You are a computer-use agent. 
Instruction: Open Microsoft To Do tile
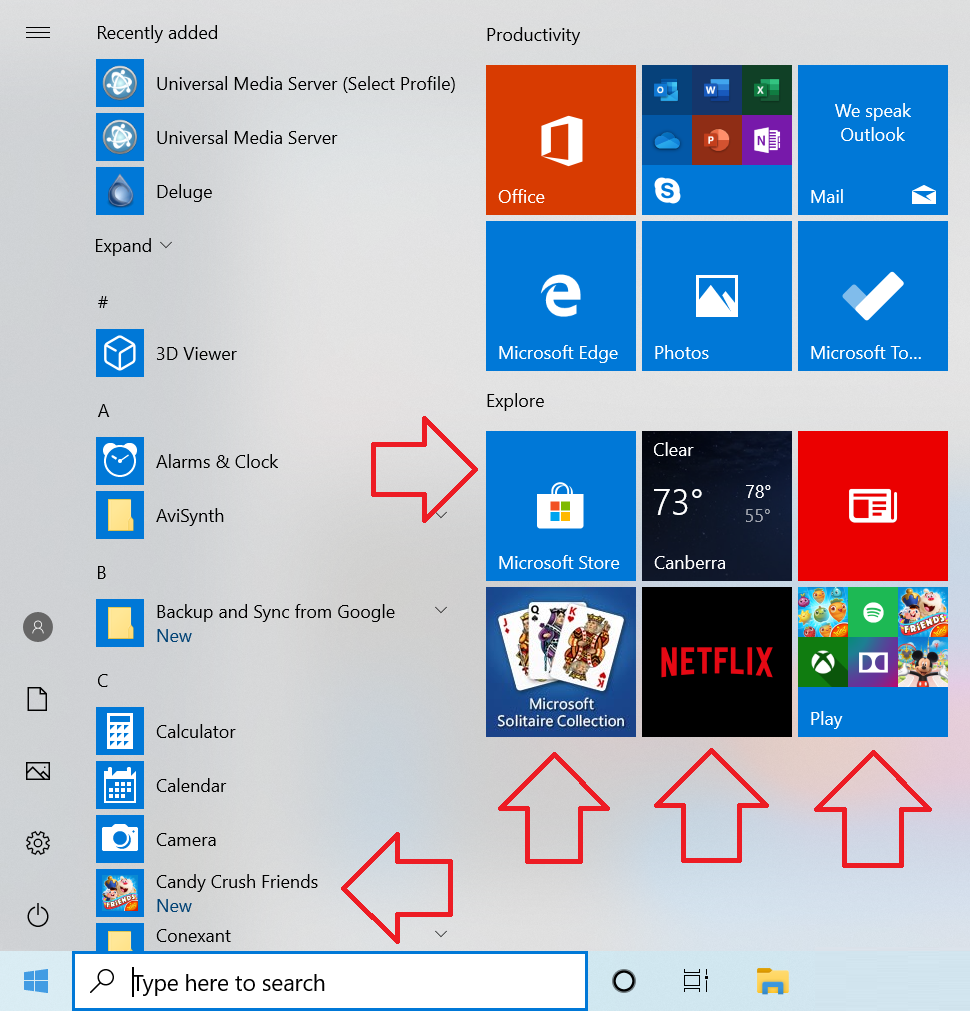coord(873,296)
